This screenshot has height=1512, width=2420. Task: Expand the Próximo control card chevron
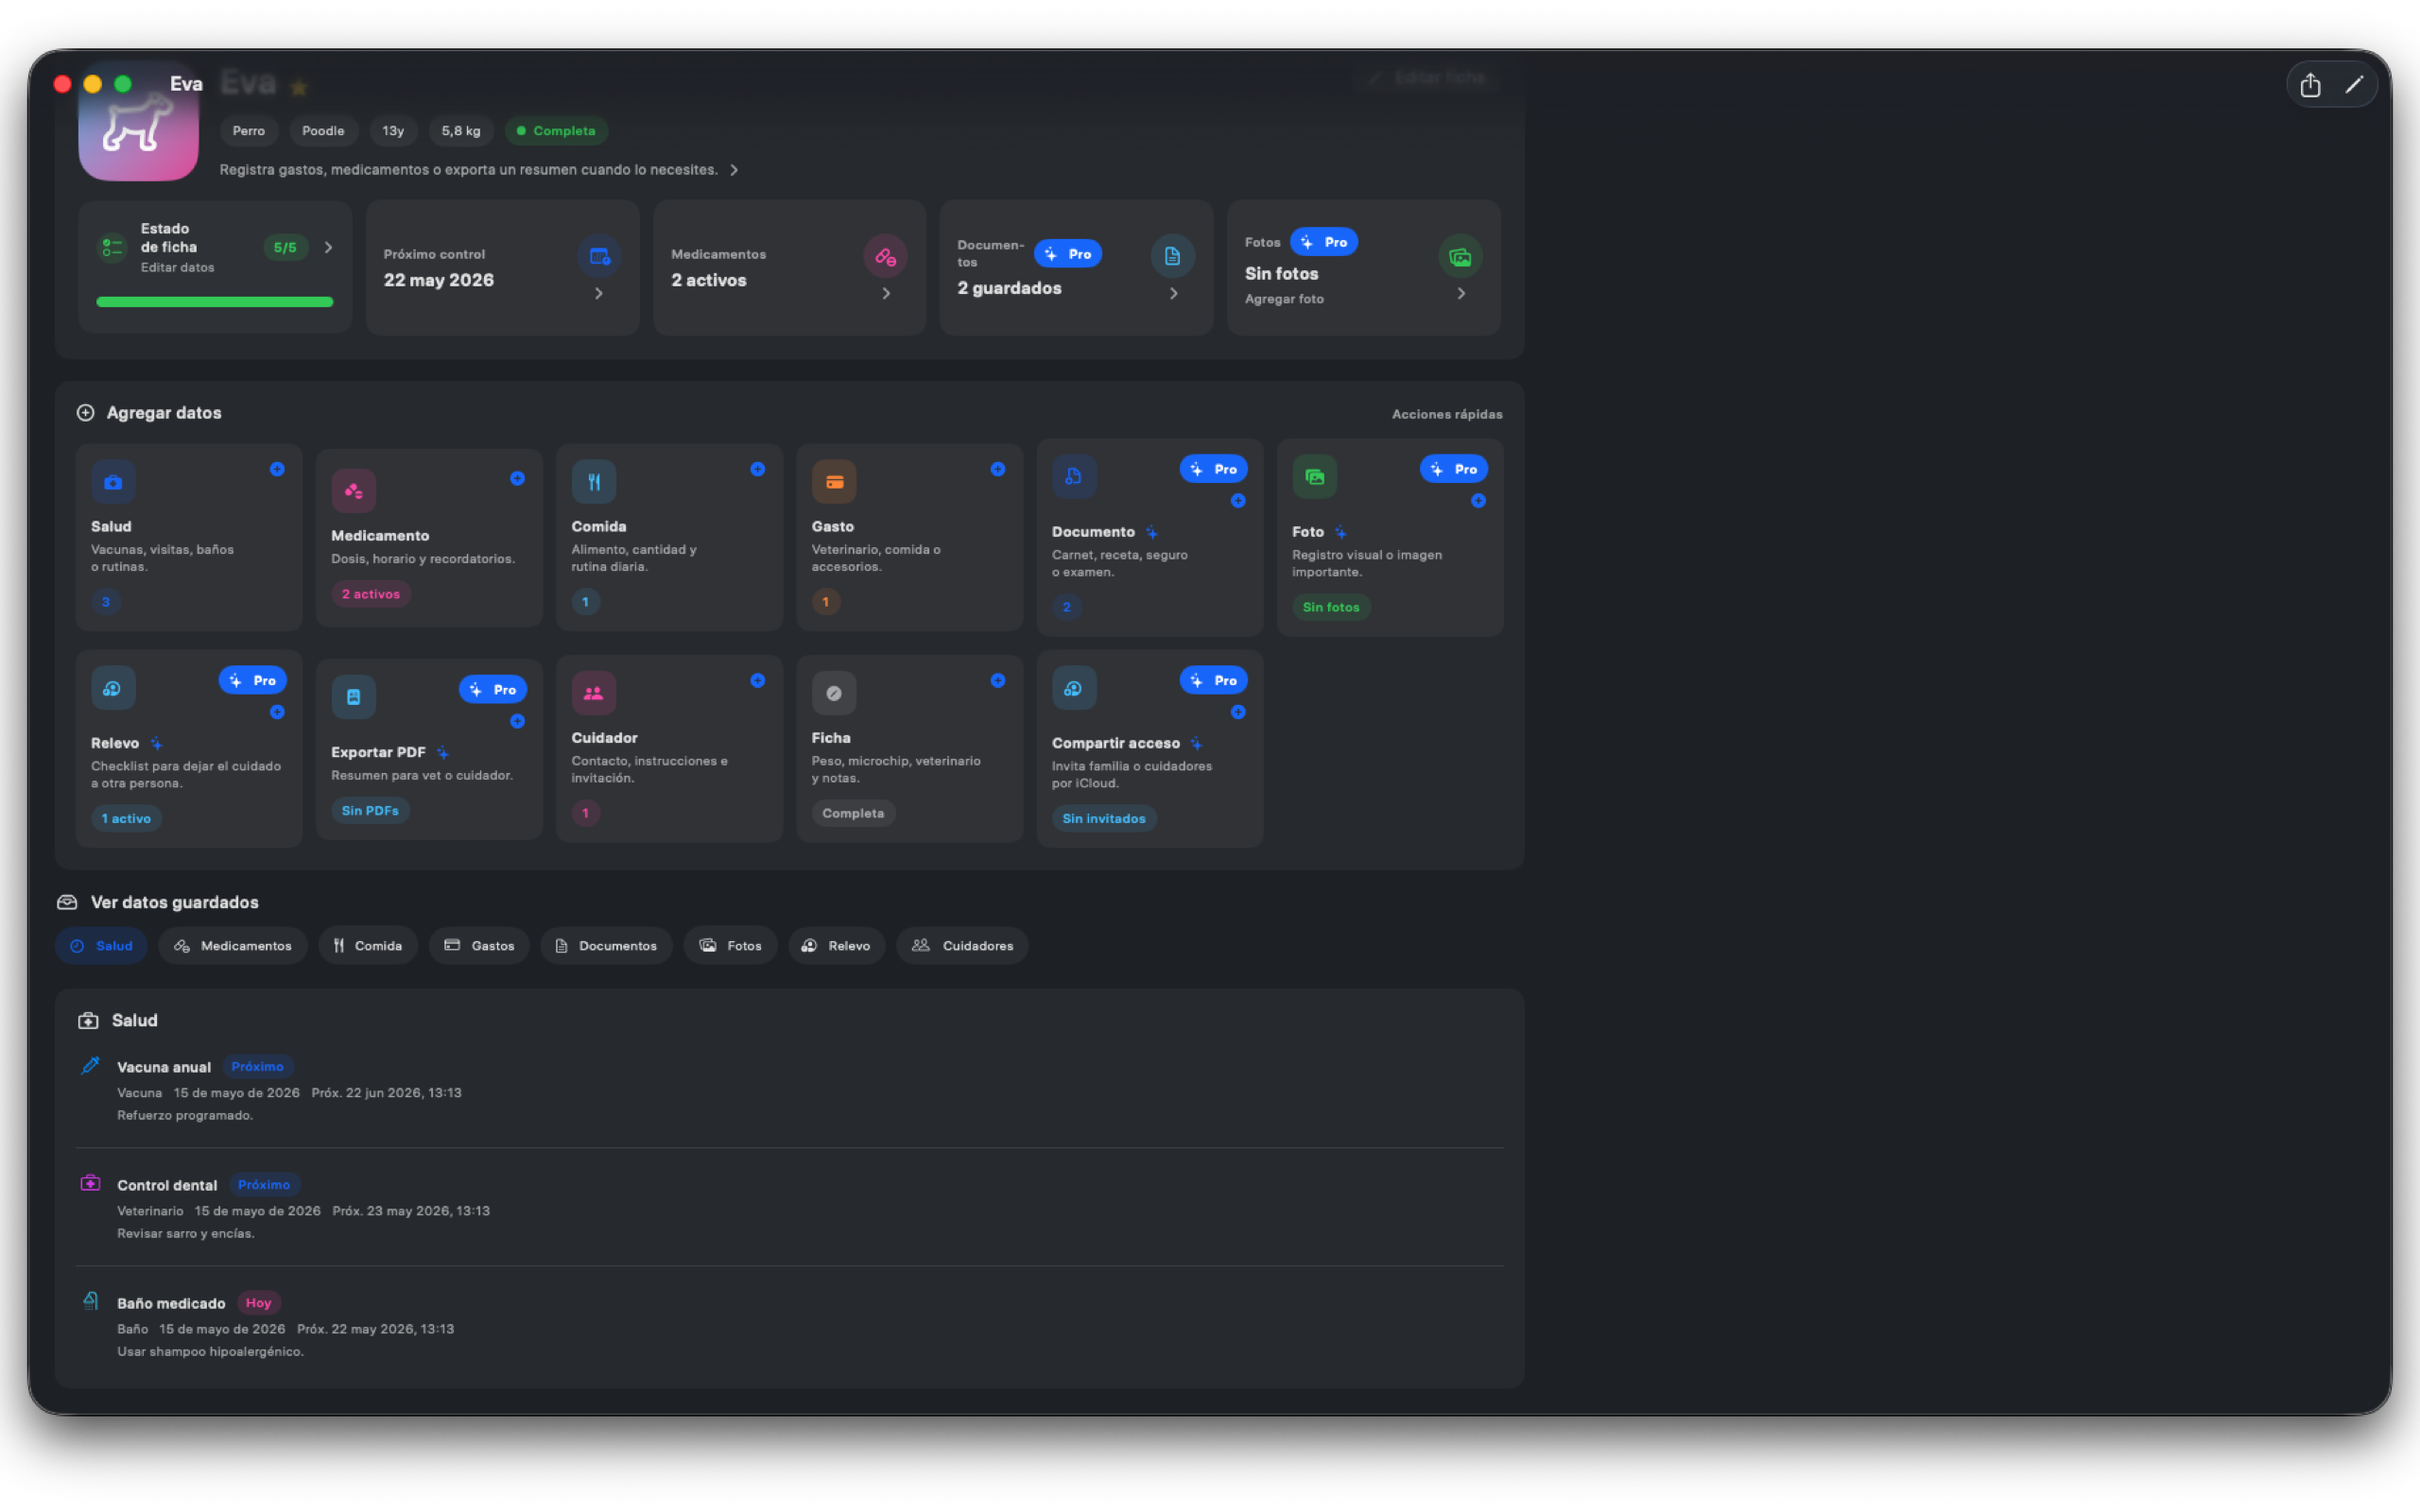coord(599,293)
